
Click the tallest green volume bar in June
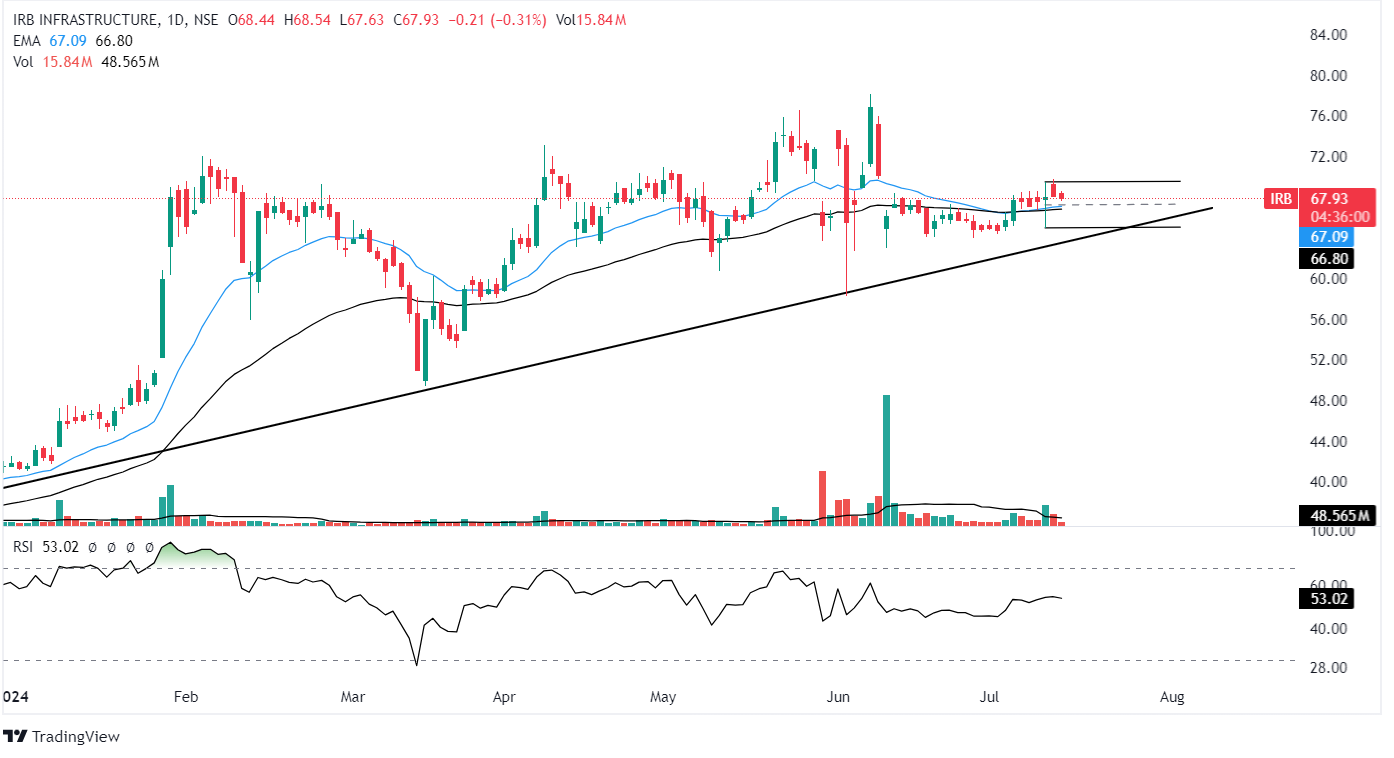[886, 460]
